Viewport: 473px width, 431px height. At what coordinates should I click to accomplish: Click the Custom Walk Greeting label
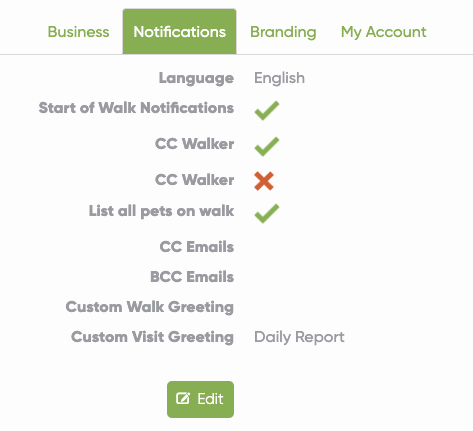(x=150, y=307)
